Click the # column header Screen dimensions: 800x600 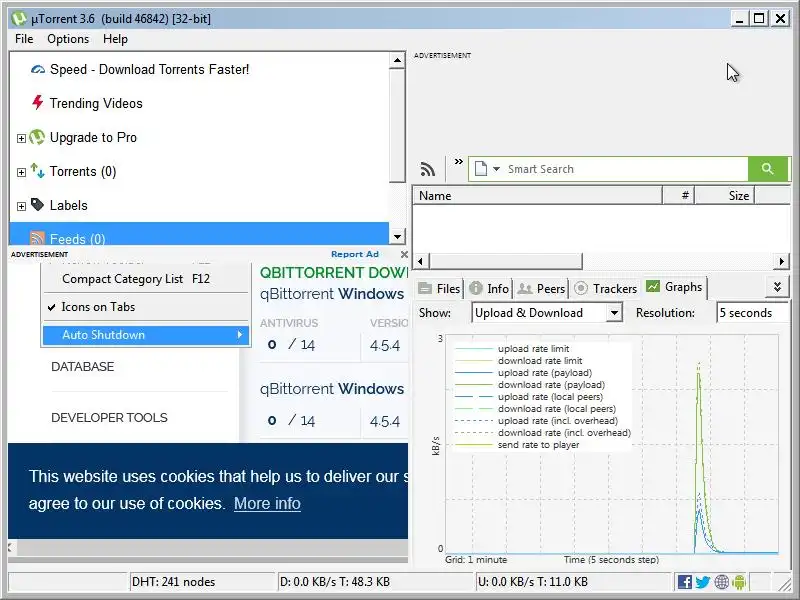coord(679,195)
